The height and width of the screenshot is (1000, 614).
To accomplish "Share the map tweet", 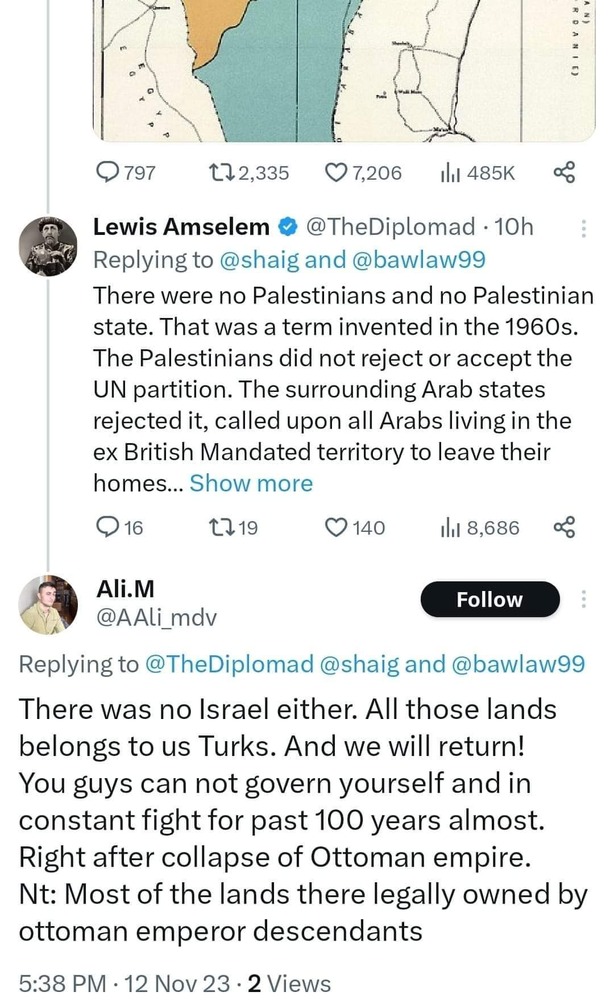I will click(564, 173).
